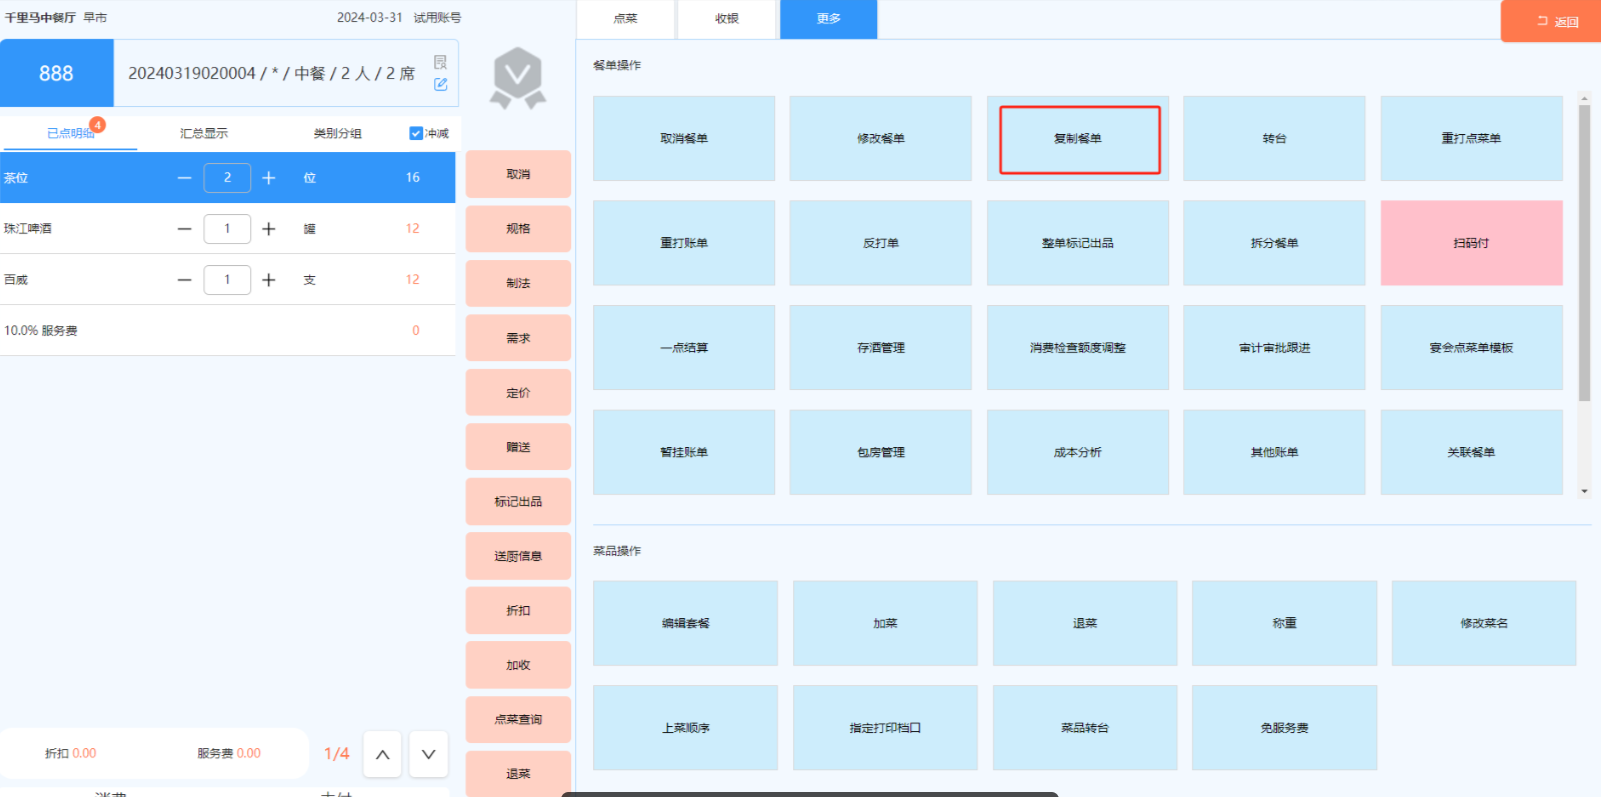This screenshot has height=797, width=1601.
Task: Click the order edit pencil icon
Action: click(440, 85)
